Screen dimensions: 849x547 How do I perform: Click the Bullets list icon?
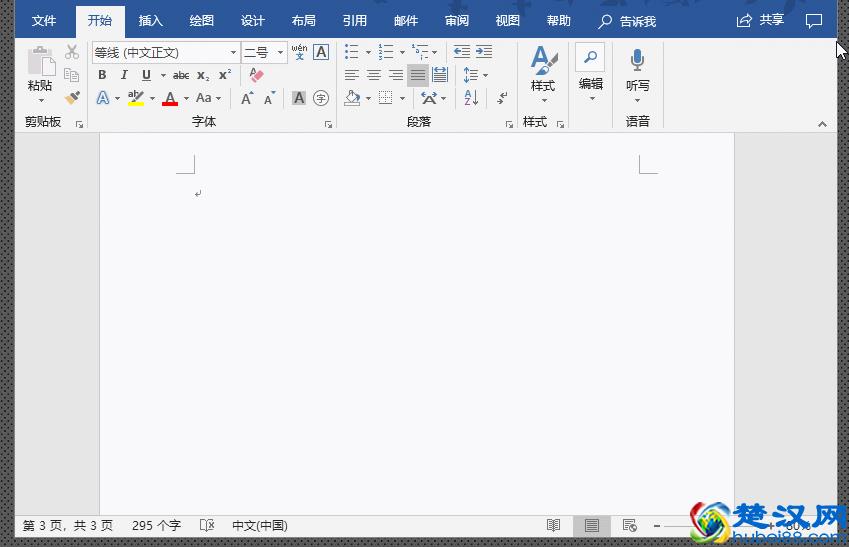coord(352,52)
